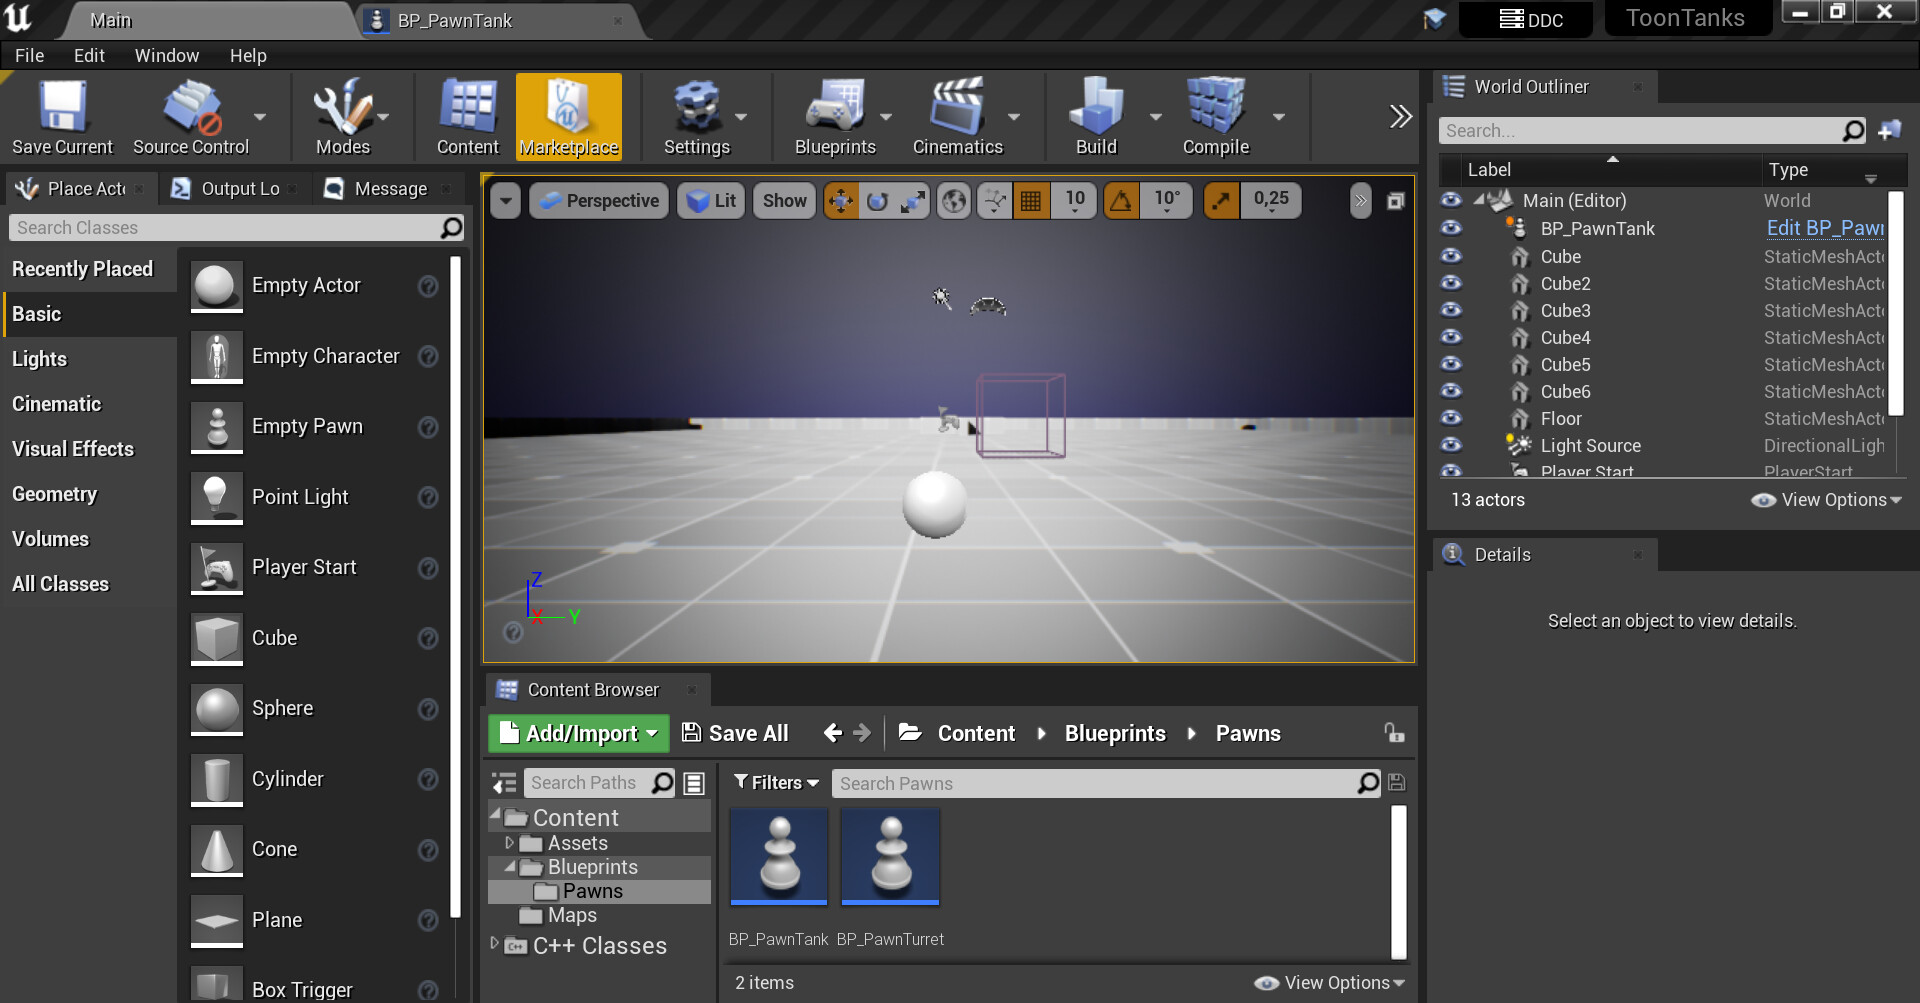Open the BP_PawnTurret blueprint thumbnail
The width and height of the screenshot is (1920, 1003).
click(x=890, y=857)
